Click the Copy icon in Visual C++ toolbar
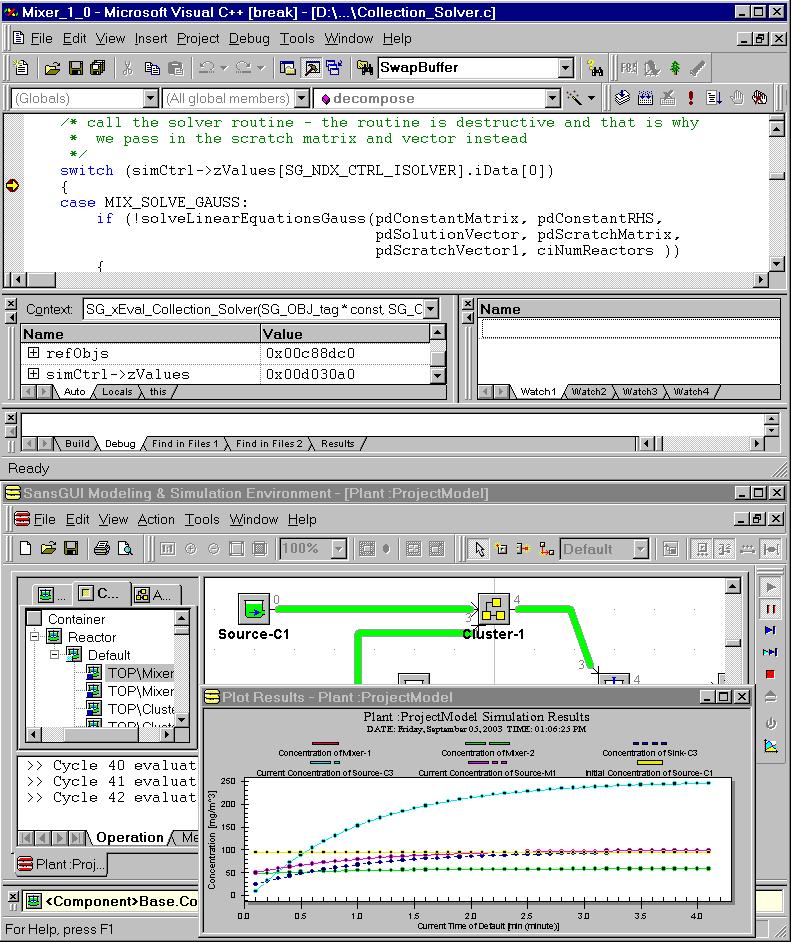Image resolution: width=791 pixels, height=942 pixels. coord(152,68)
